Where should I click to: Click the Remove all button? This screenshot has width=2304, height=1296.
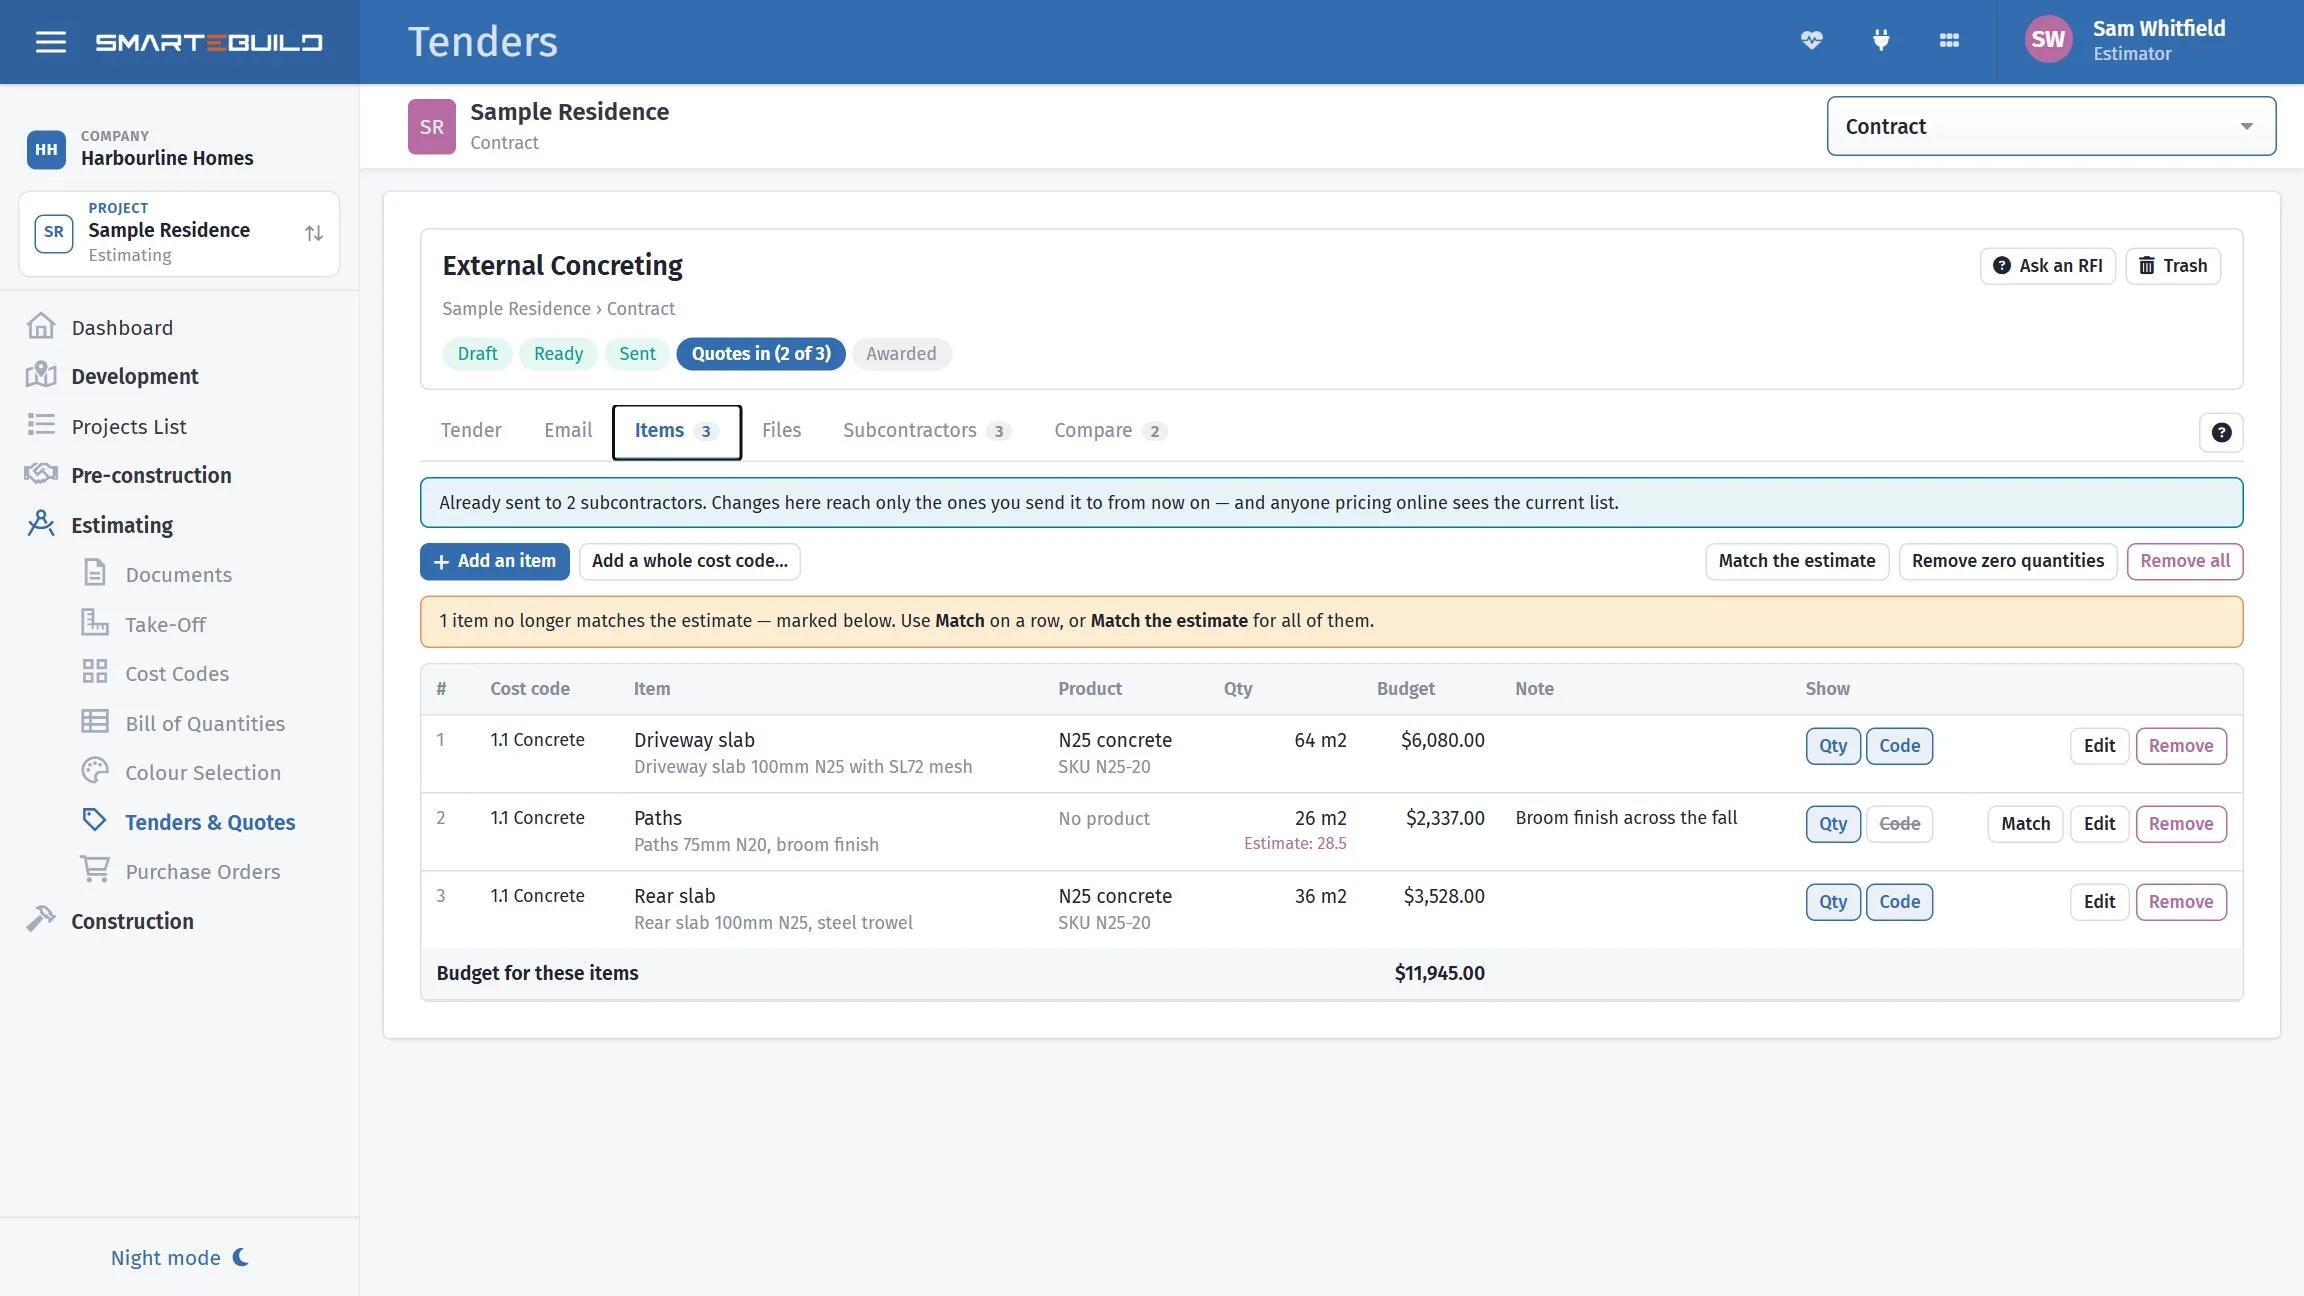[x=2184, y=561]
